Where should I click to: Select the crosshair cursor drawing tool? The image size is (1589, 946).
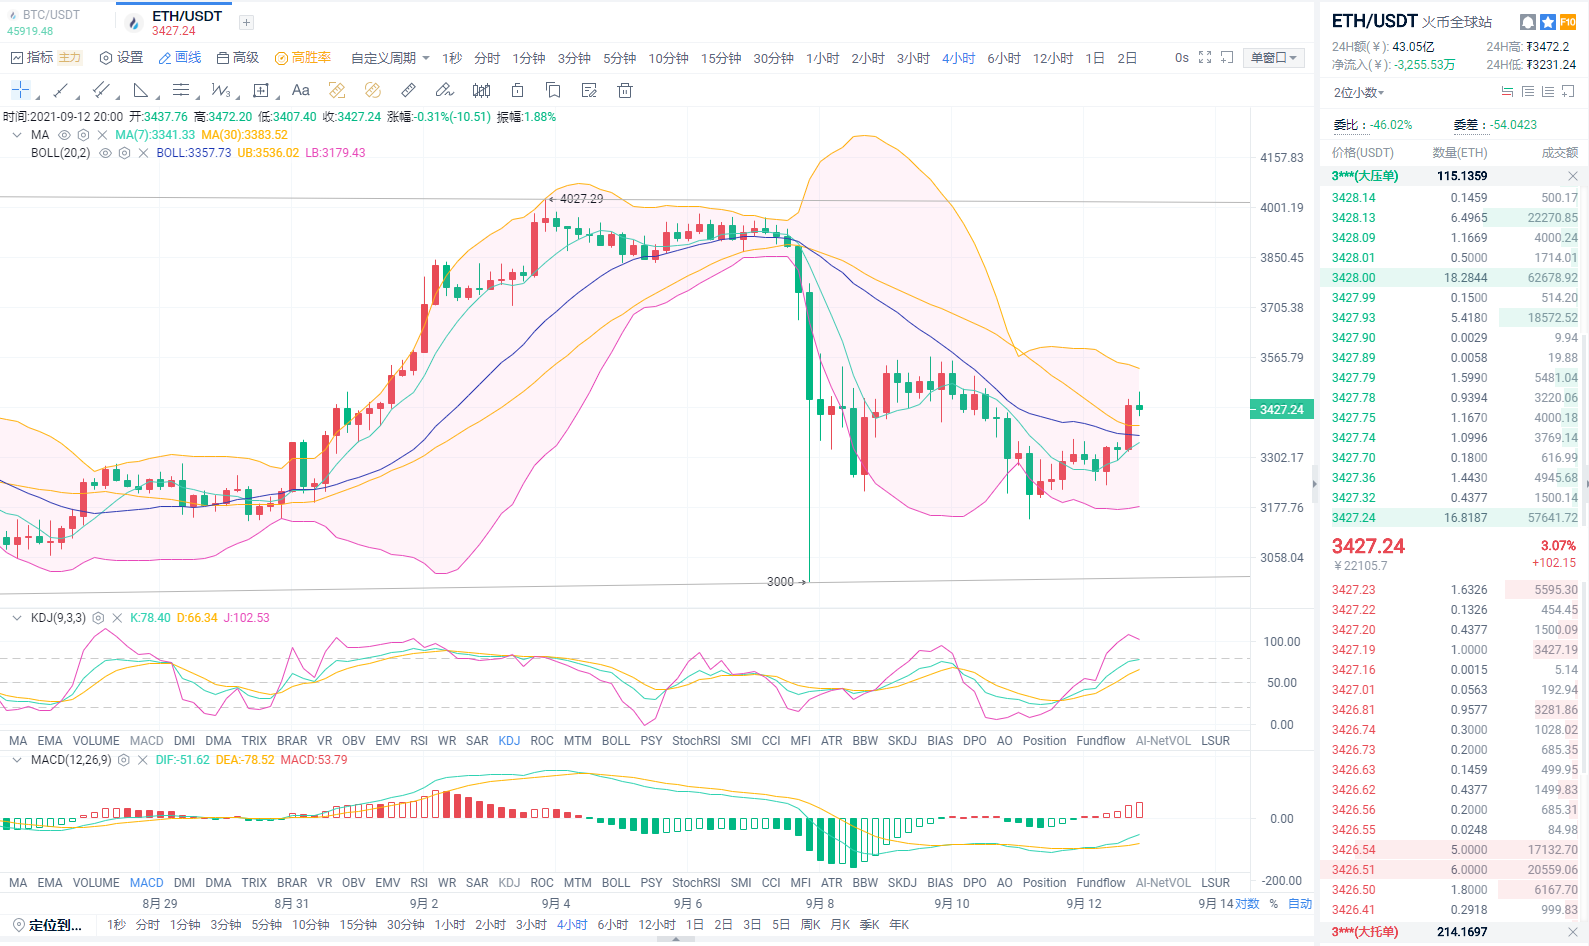[x=20, y=90]
